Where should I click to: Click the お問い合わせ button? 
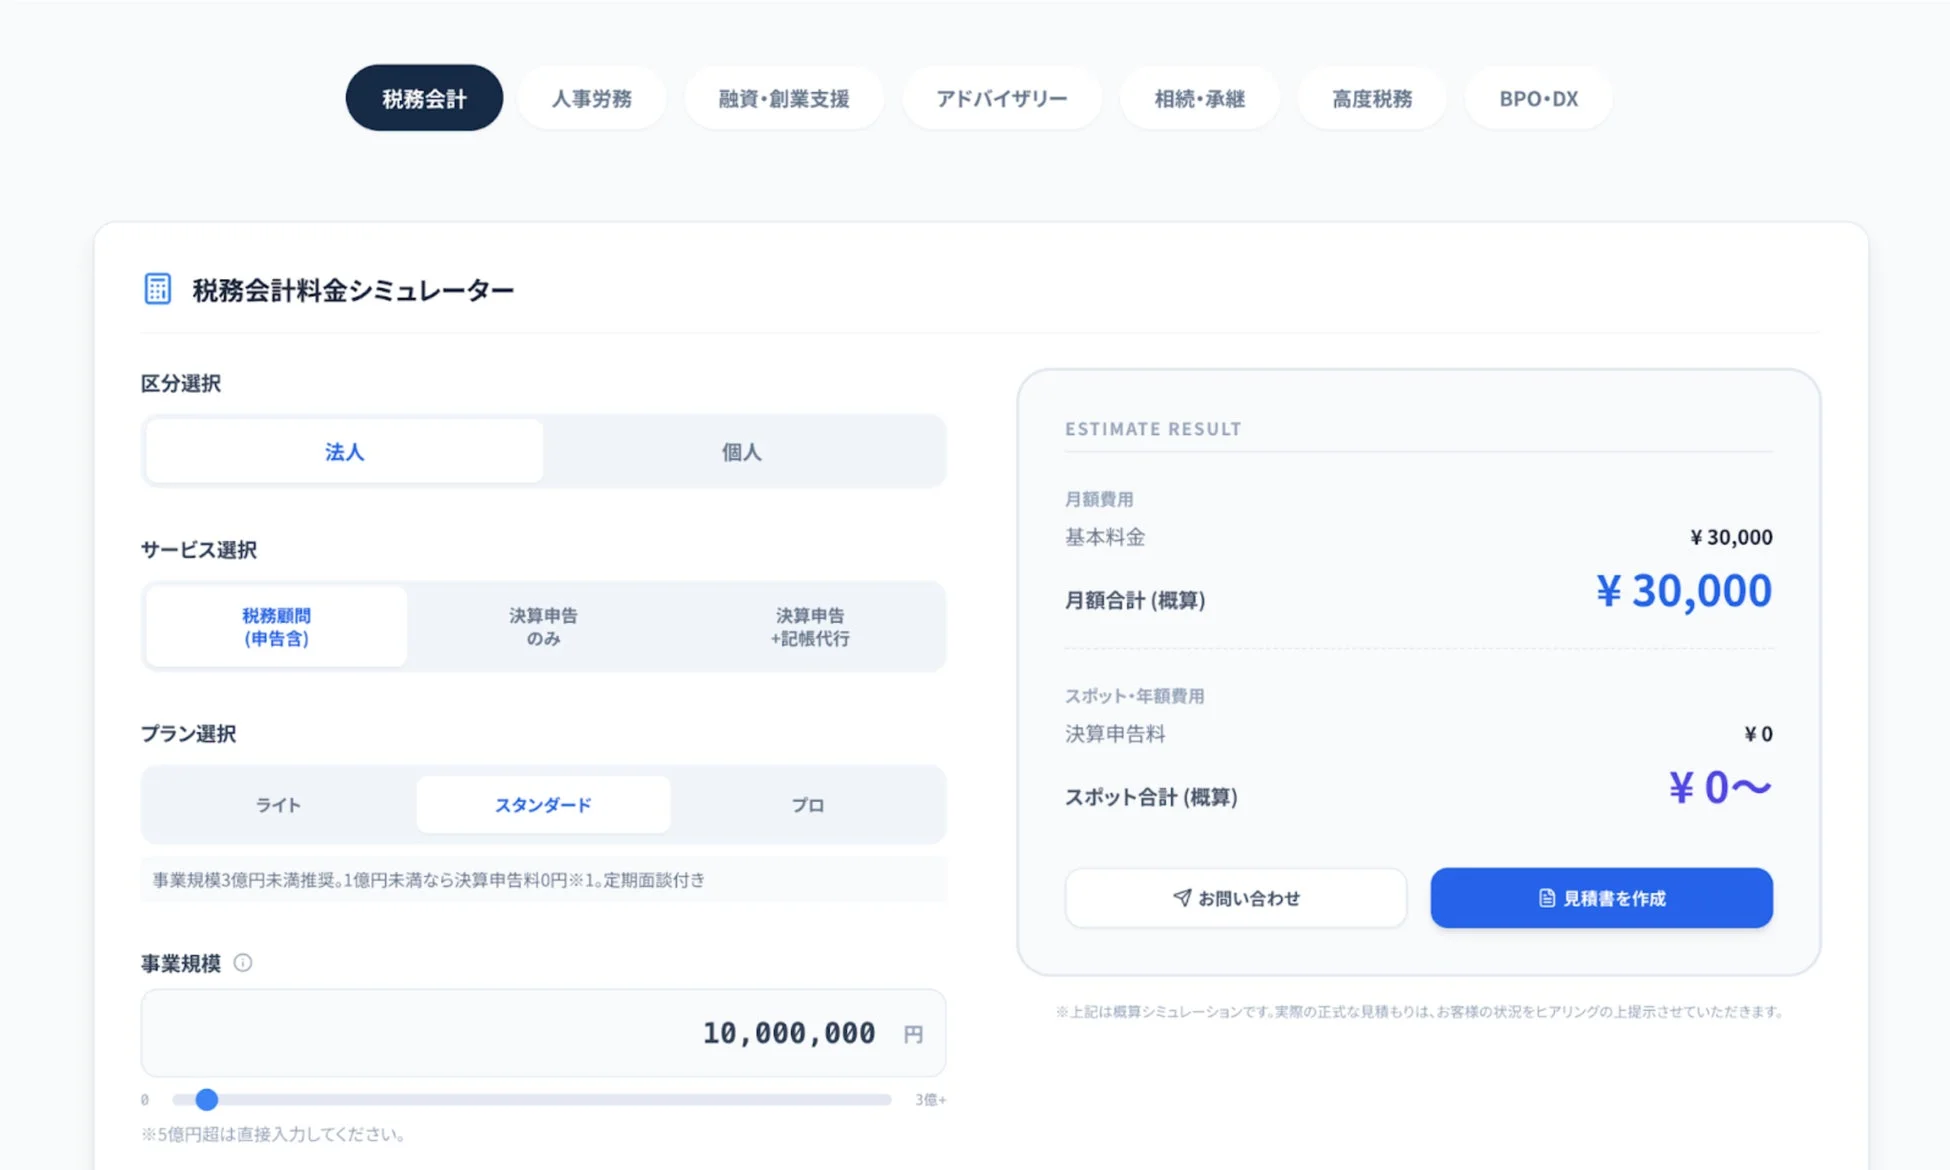(1236, 897)
